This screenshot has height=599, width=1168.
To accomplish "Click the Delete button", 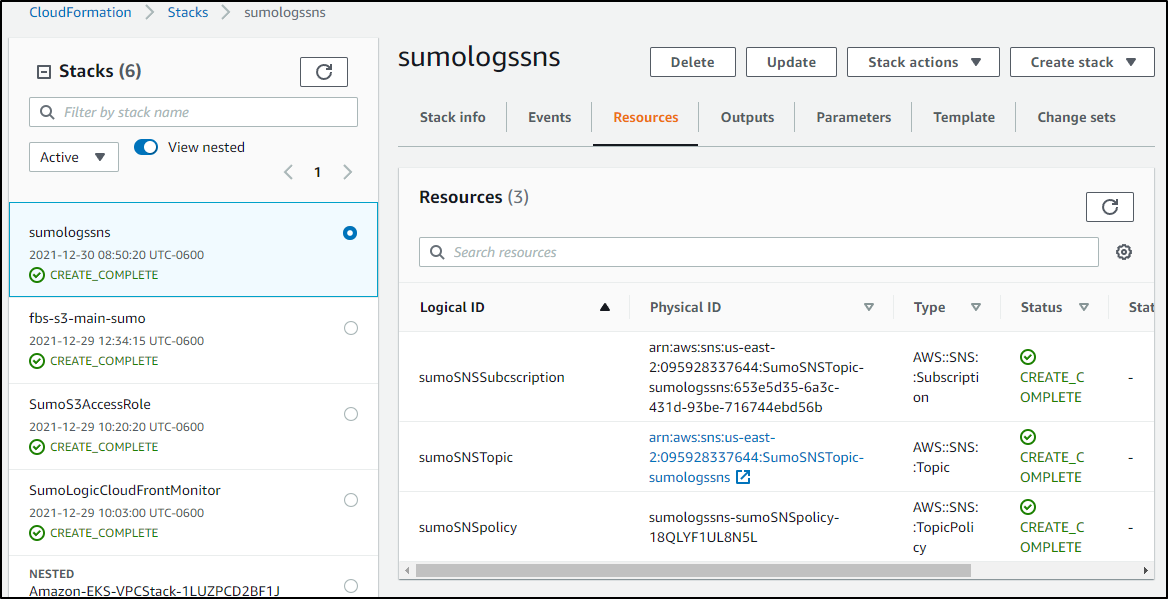I will [x=693, y=62].
